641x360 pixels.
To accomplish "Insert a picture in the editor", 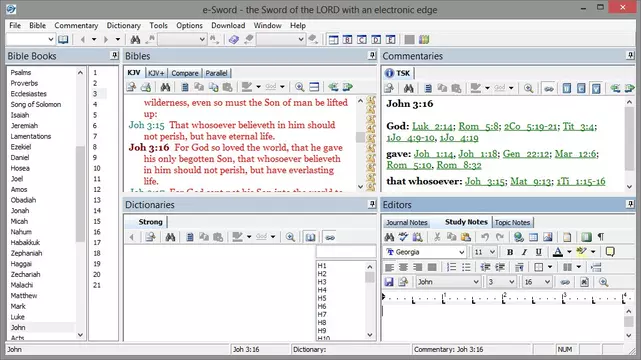I will pos(547,237).
